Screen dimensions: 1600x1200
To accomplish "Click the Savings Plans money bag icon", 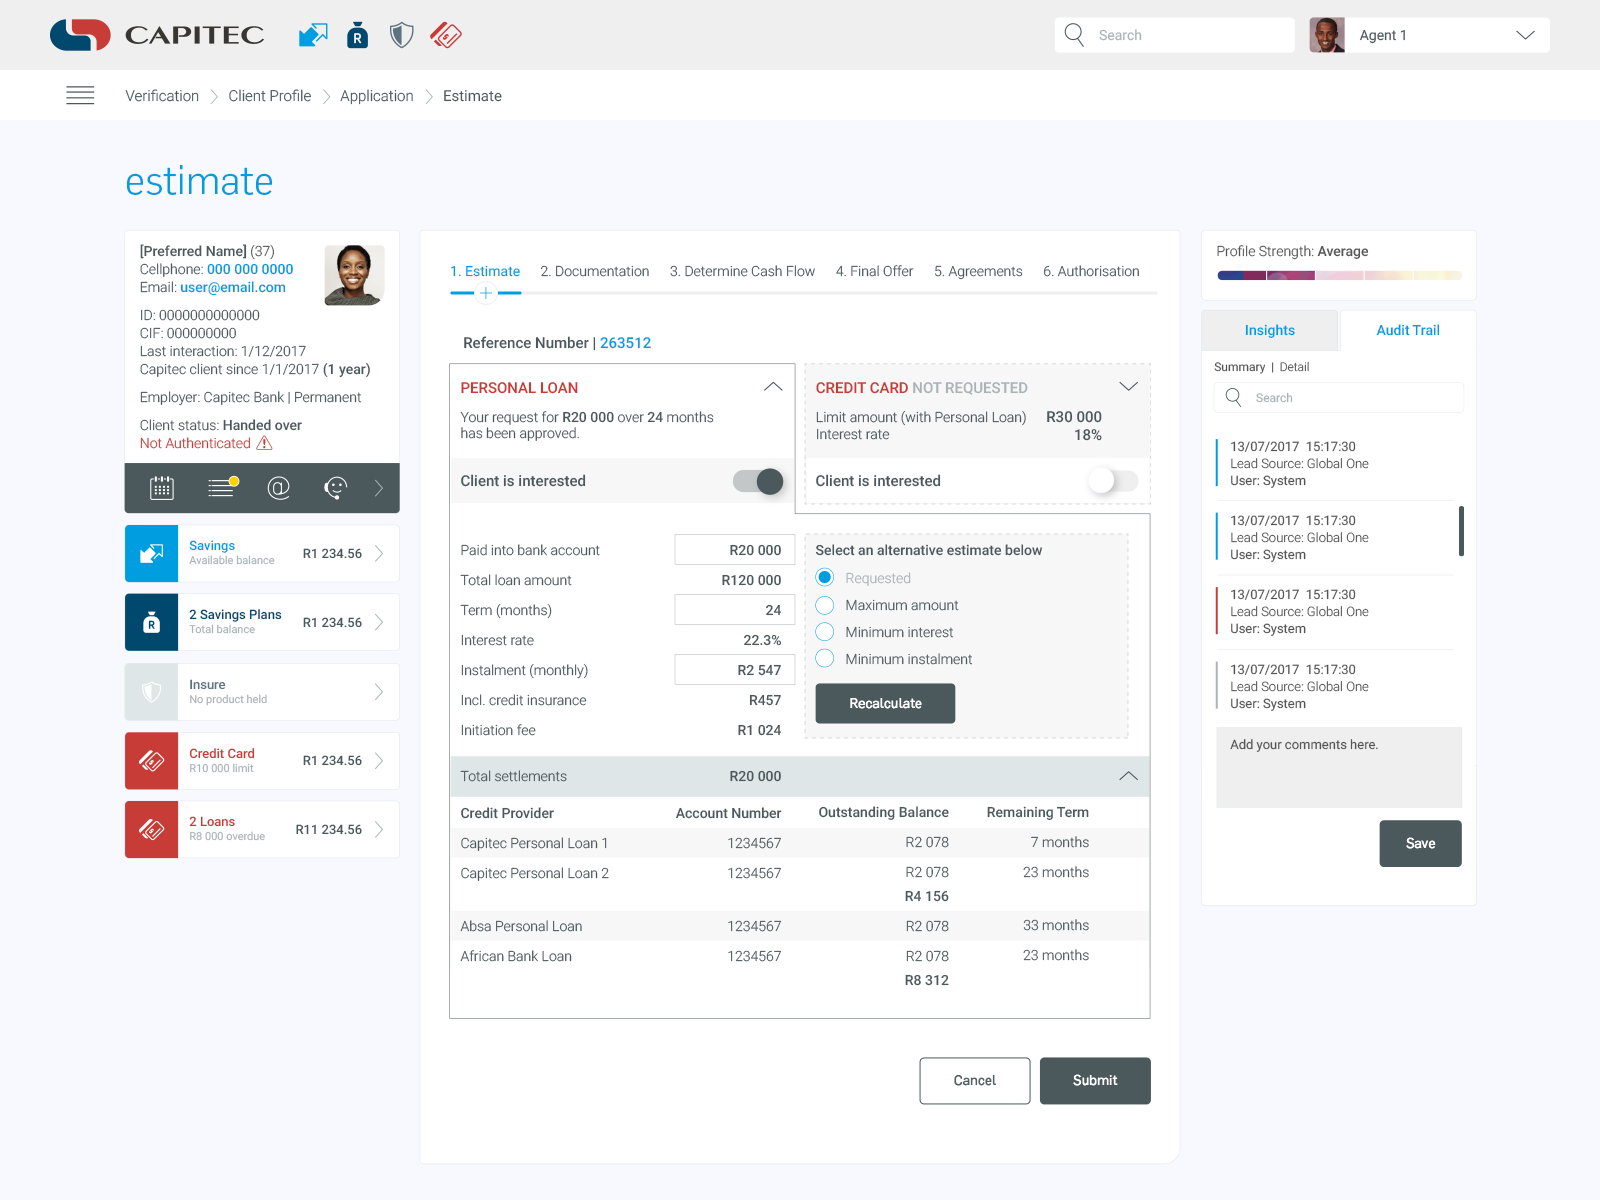I will tap(151, 622).
